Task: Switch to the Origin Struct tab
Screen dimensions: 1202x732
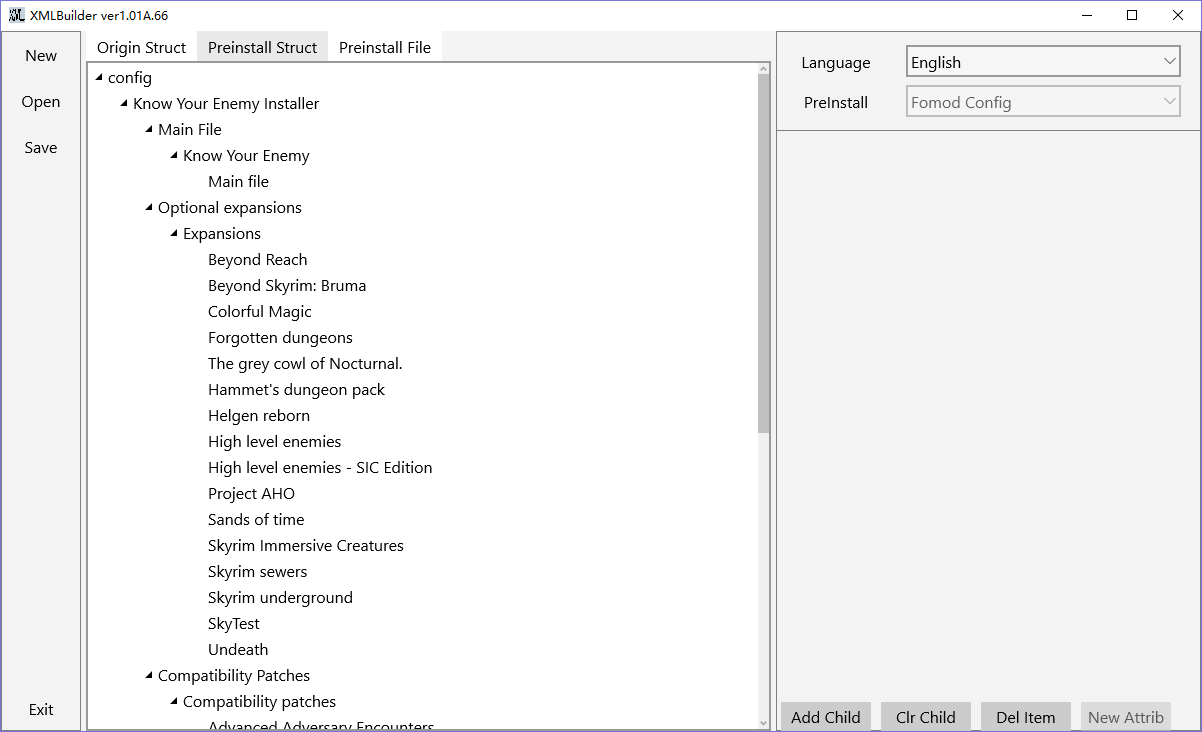Action: (x=141, y=47)
